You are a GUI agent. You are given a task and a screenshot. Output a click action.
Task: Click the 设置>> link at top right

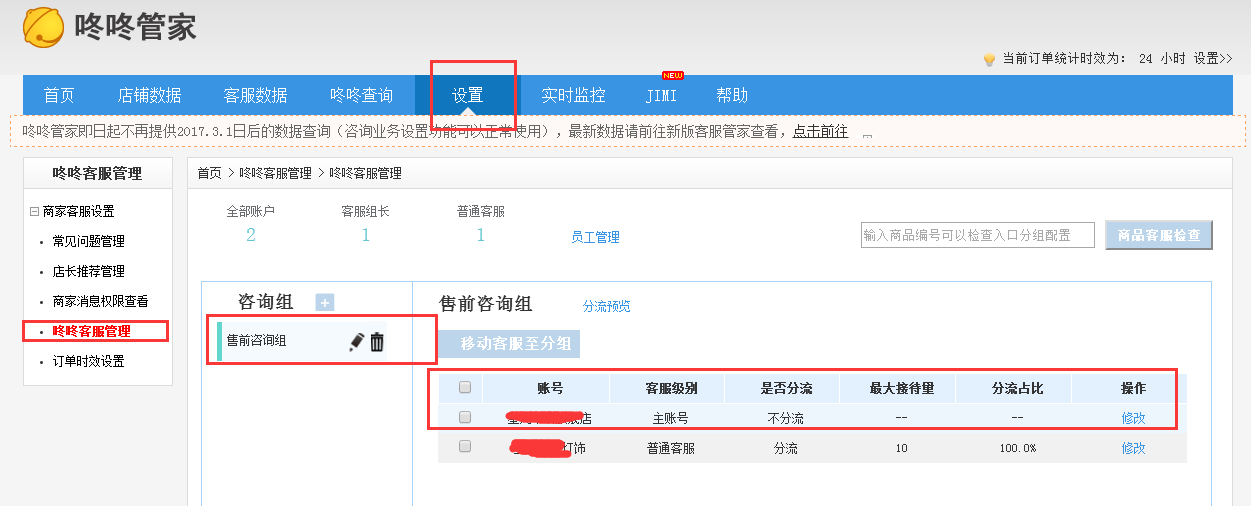[1213, 59]
